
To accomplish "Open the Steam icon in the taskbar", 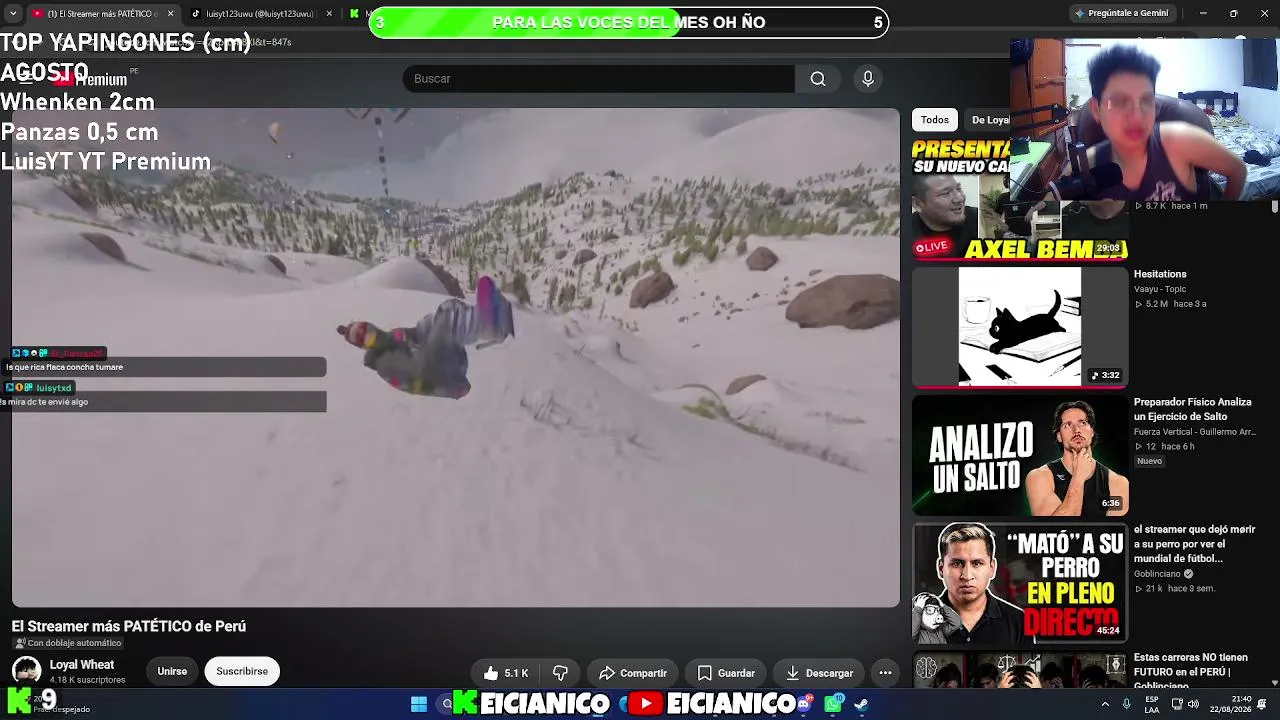I will [861, 704].
